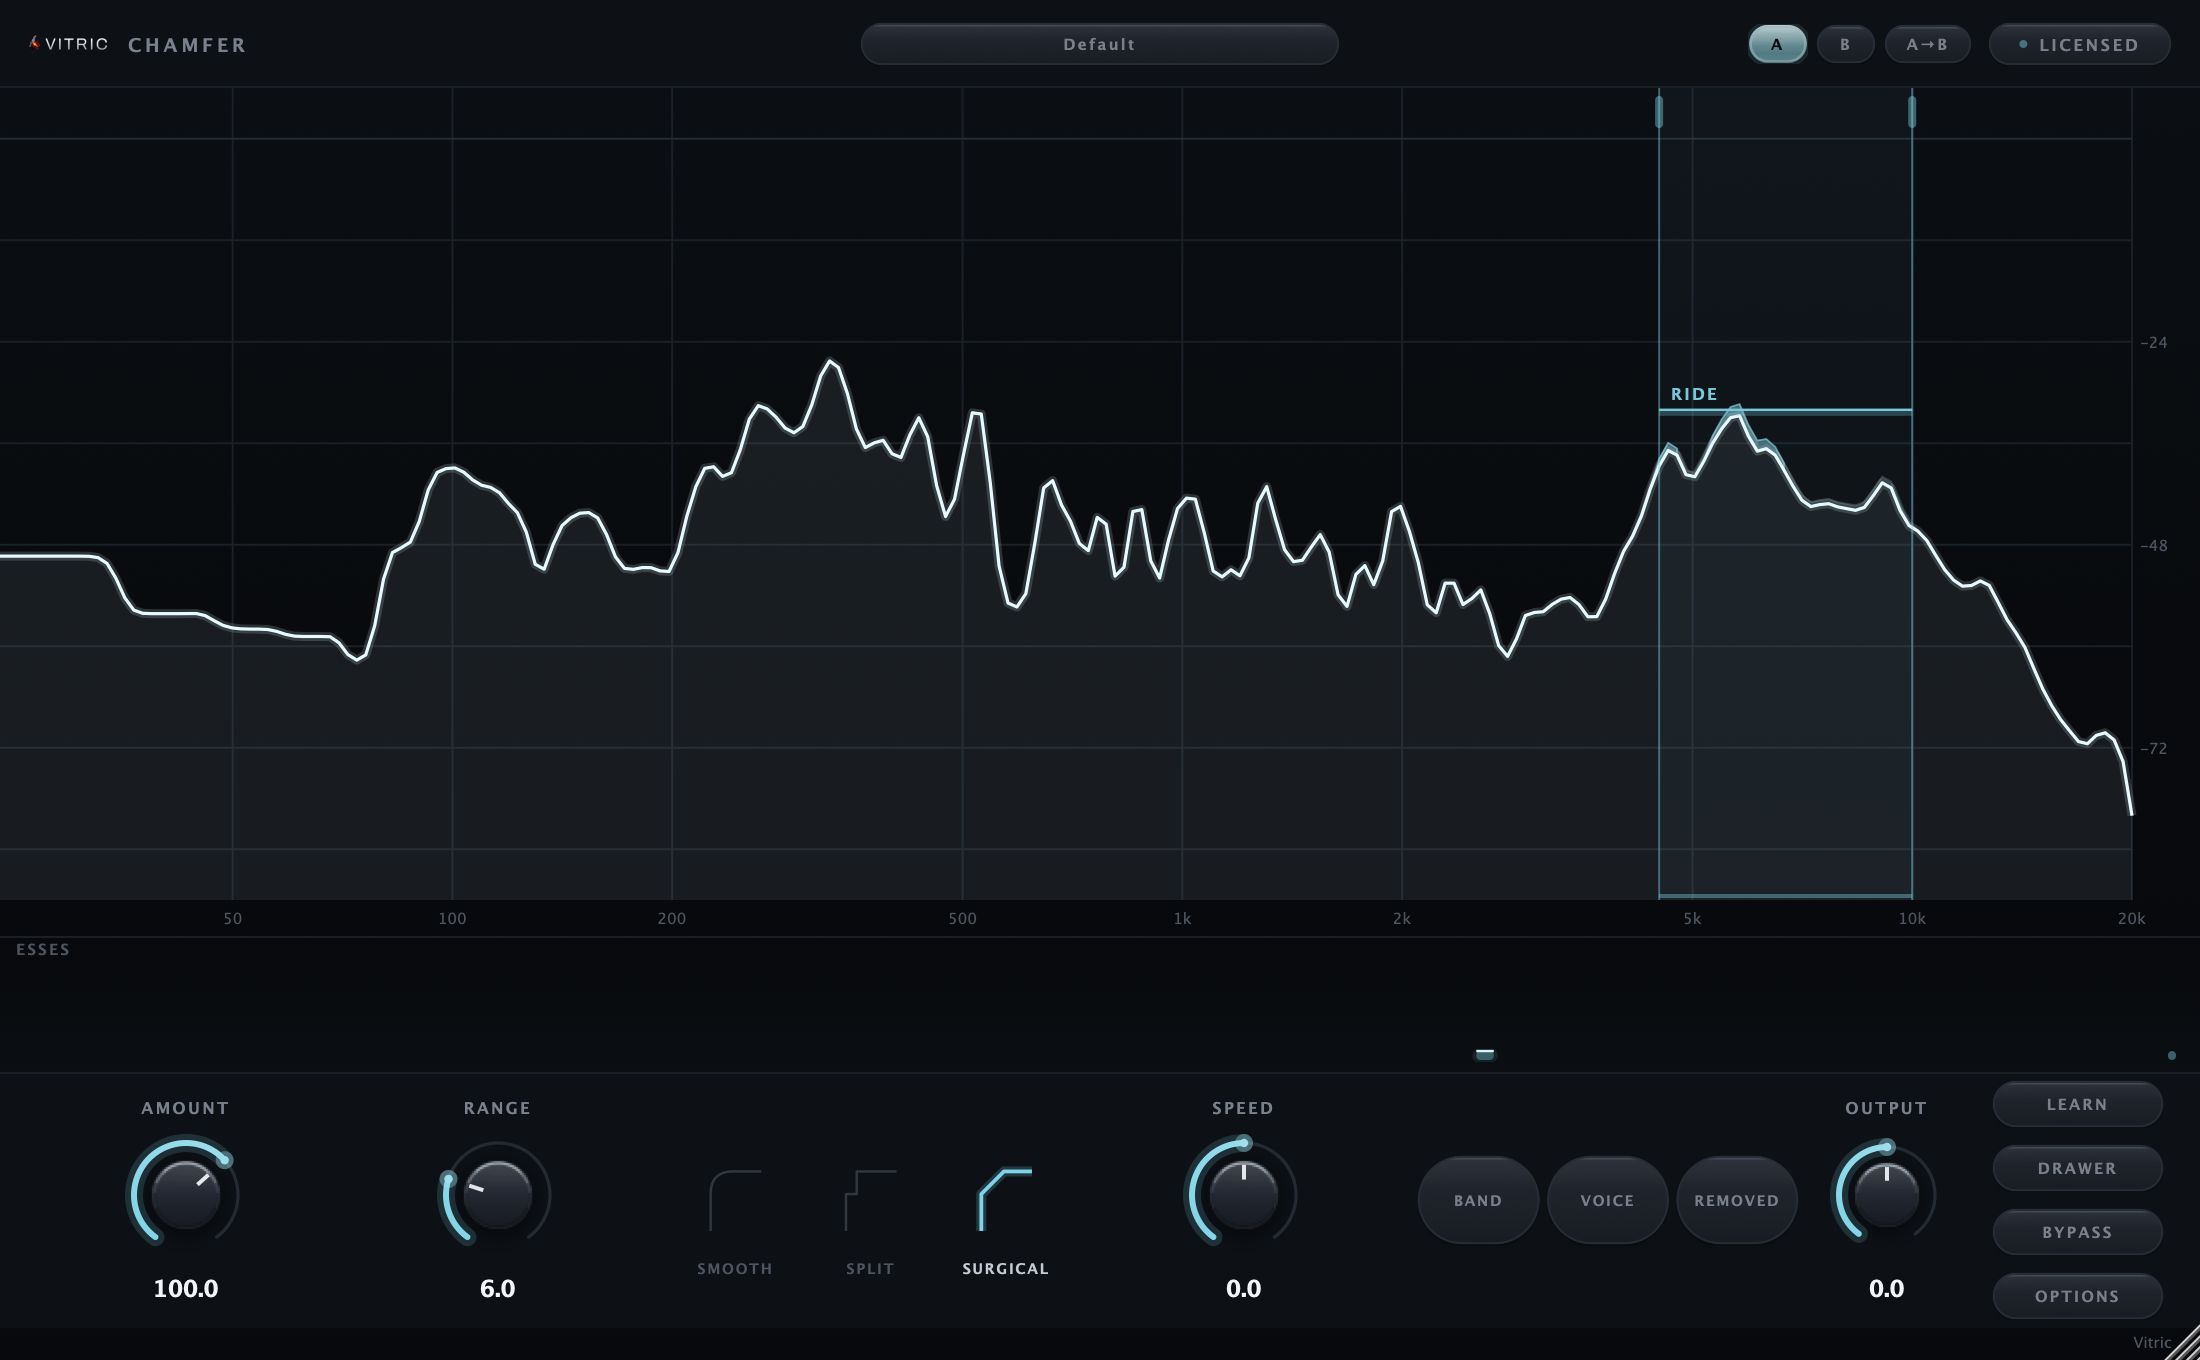Click the esses lane indicator dot
Image resolution: width=2200 pixels, height=1360 pixels.
[x=2171, y=1055]
